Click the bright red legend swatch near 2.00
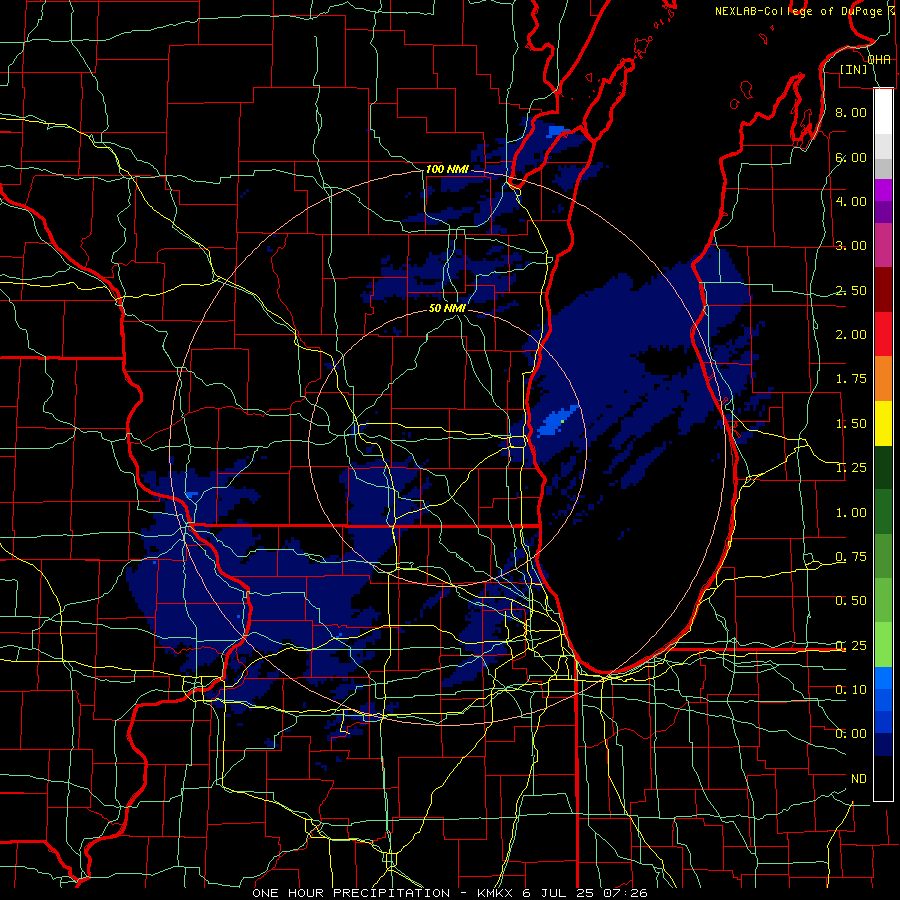Viewport: 900px width, 900px height. [883, 334]
